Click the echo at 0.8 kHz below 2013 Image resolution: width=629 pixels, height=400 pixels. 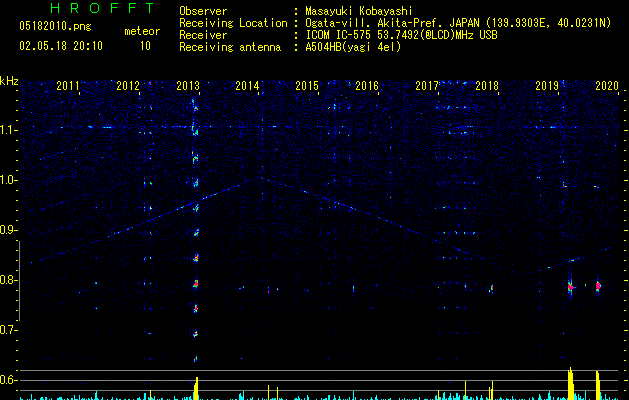click(196, 284)
